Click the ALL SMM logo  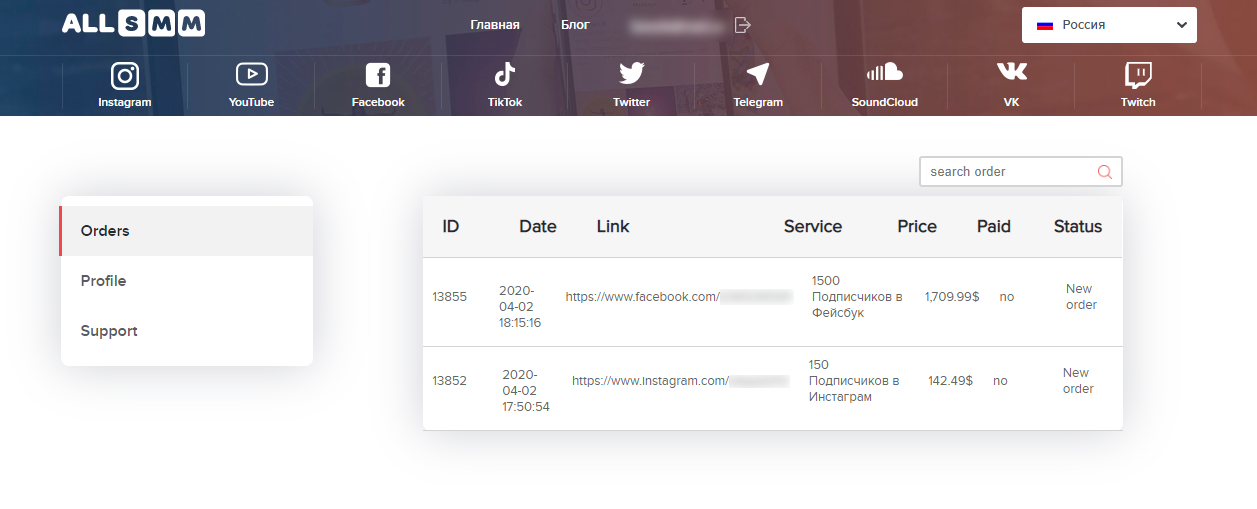pos(133,24)
